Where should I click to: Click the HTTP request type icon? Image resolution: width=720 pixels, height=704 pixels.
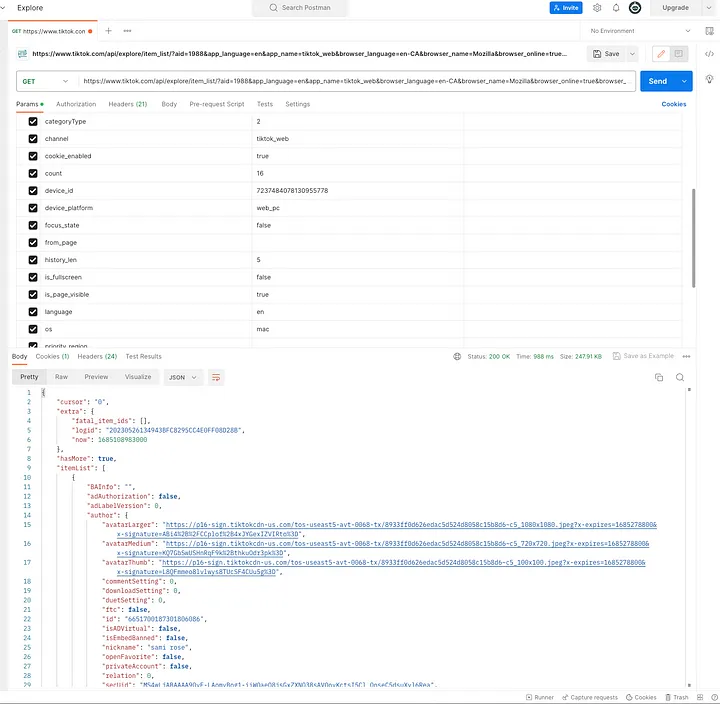click(22, 54)
